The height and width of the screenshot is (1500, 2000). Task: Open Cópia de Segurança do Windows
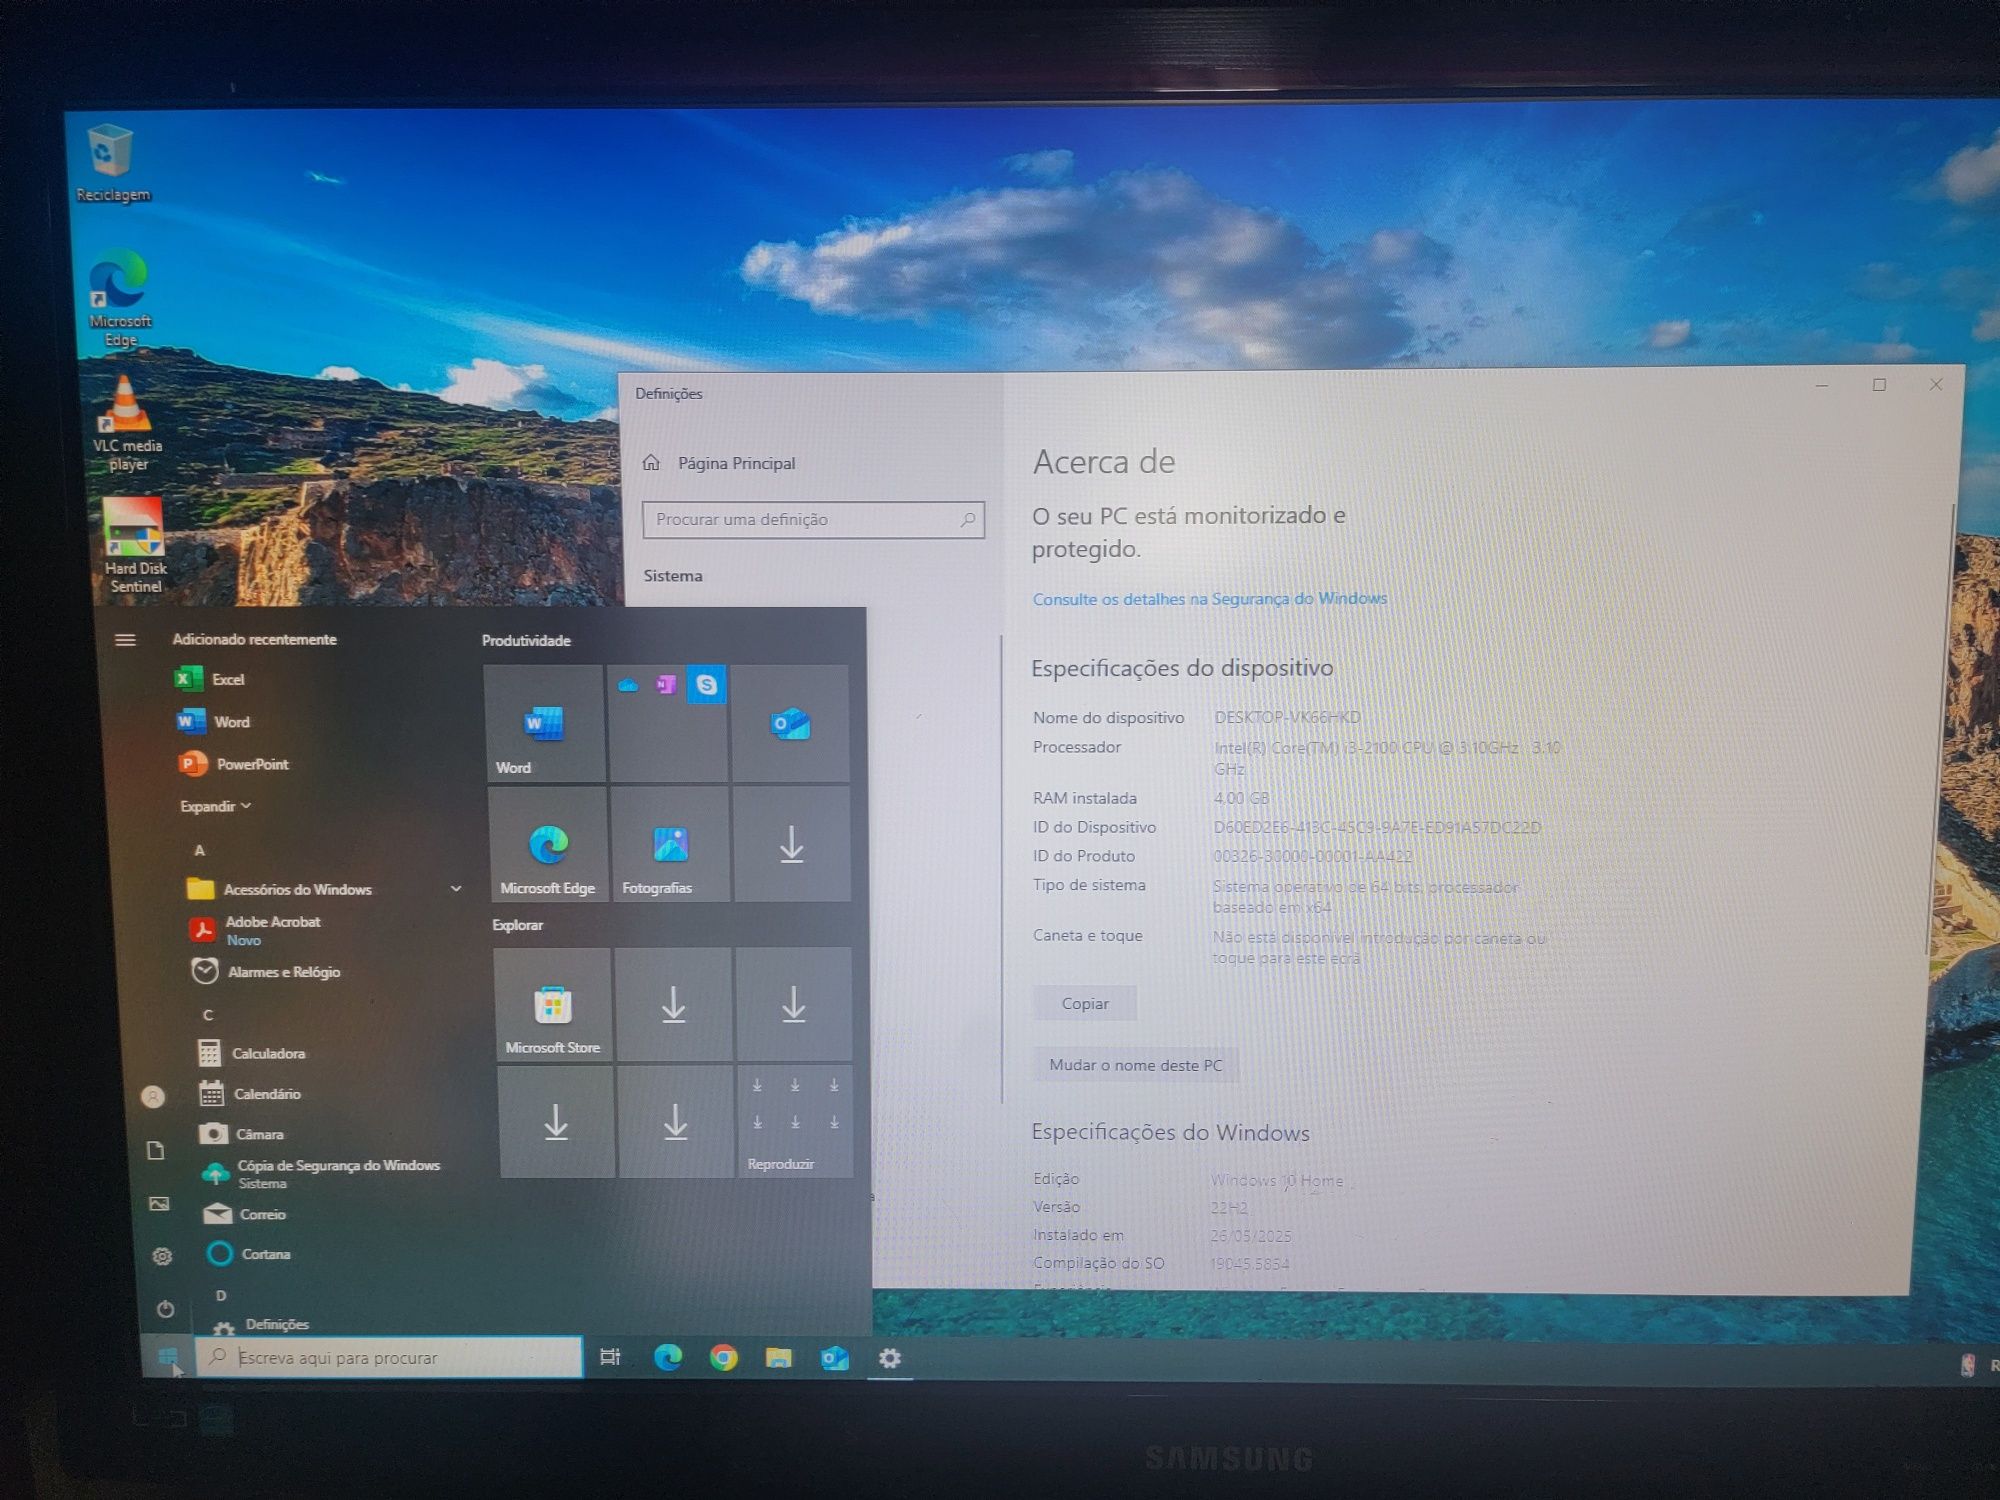(x=321, y=1174)
